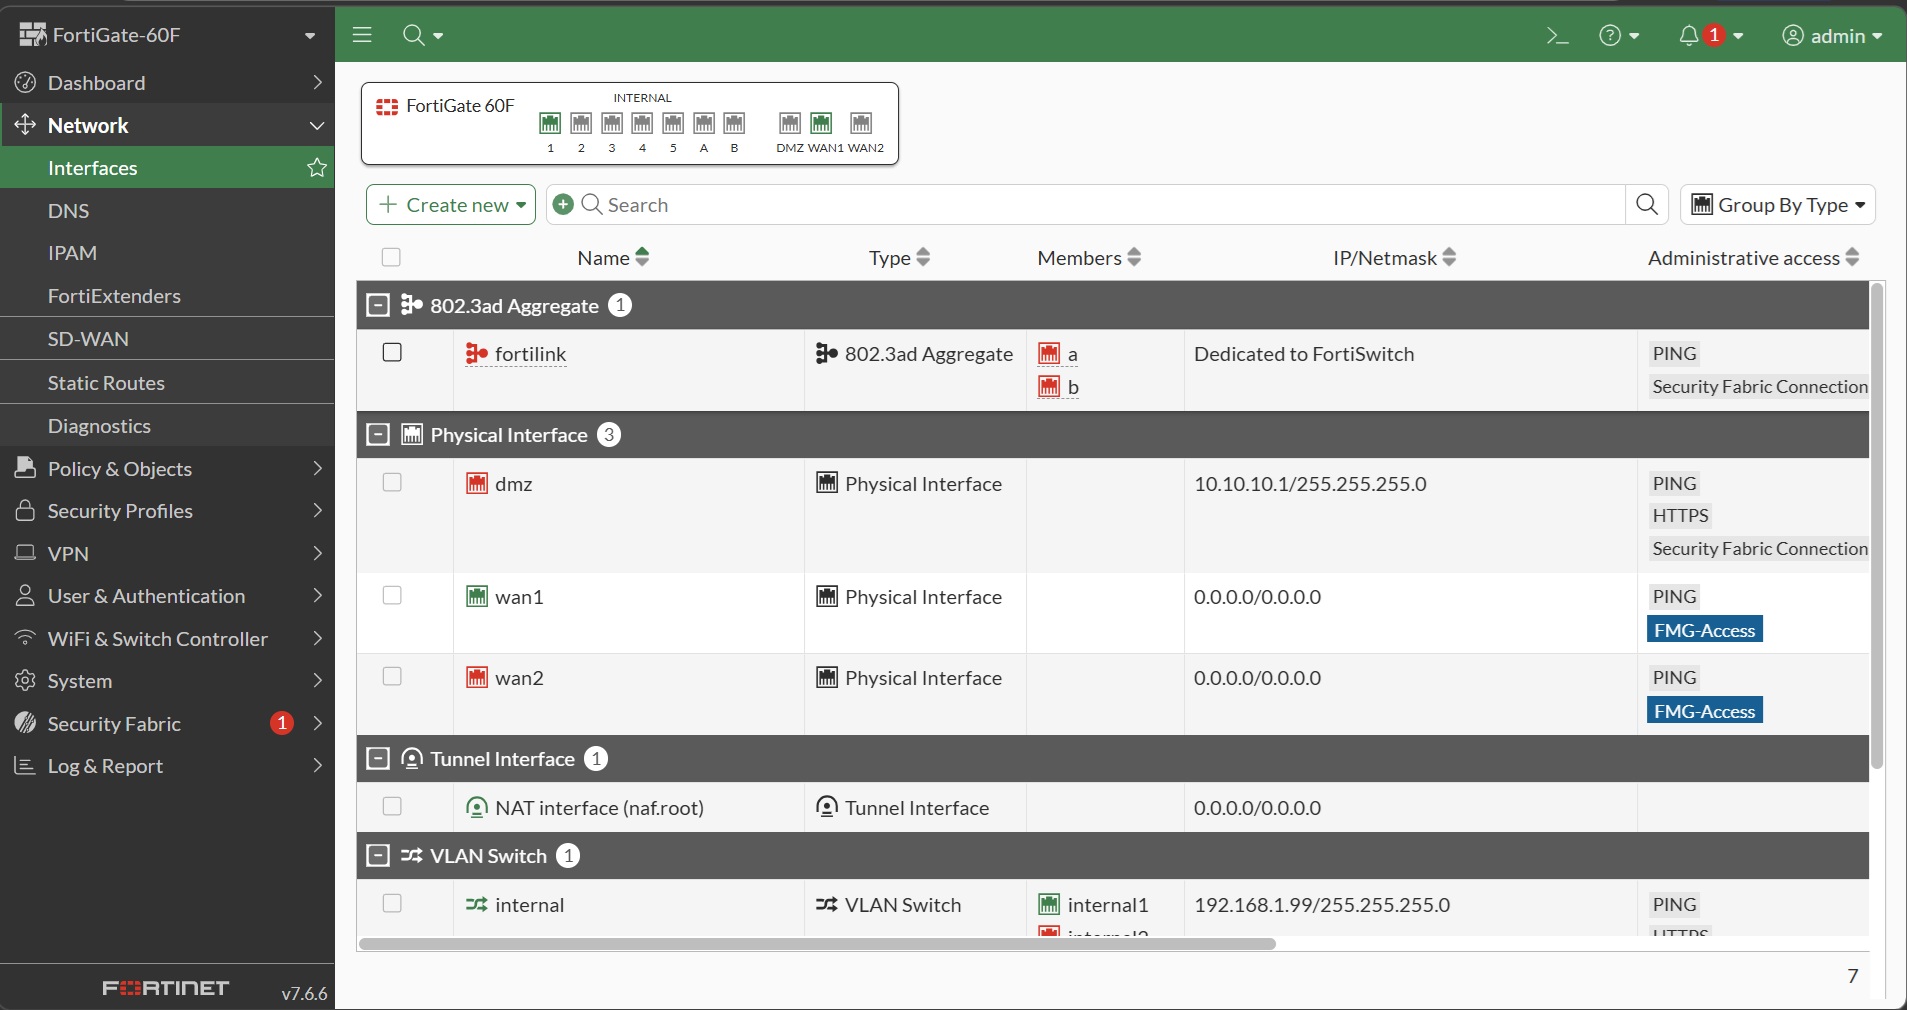
Task: Expand the Log & Report menu
Action: (167, 766)
